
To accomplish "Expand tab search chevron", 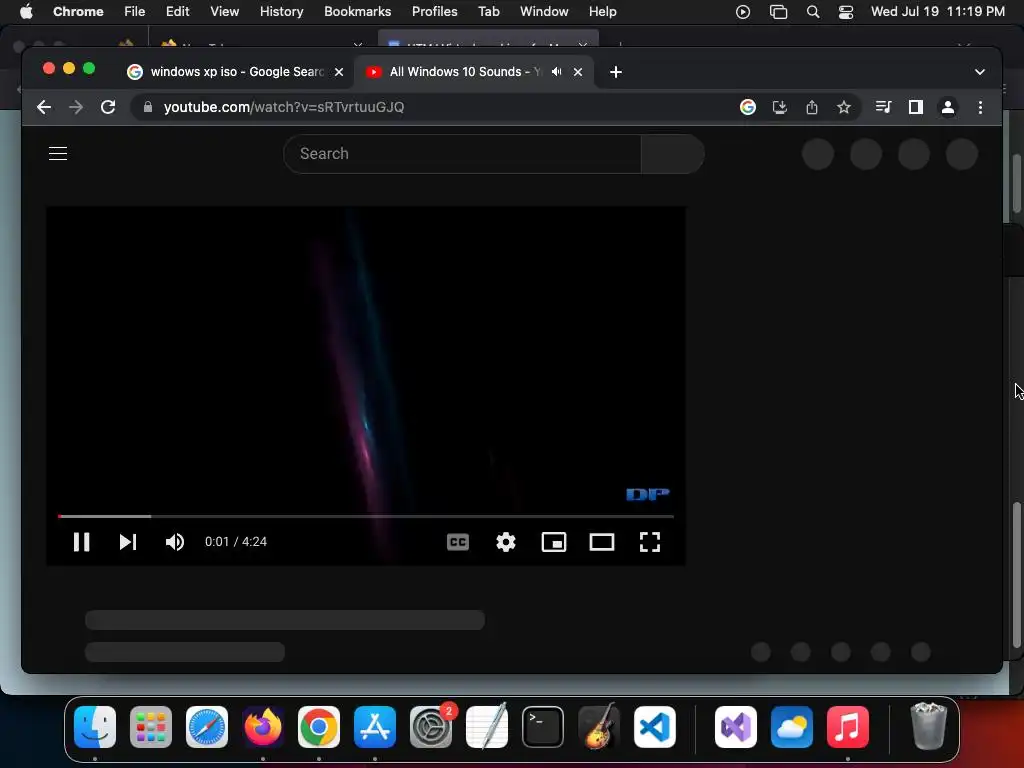I will coord(980,72).
